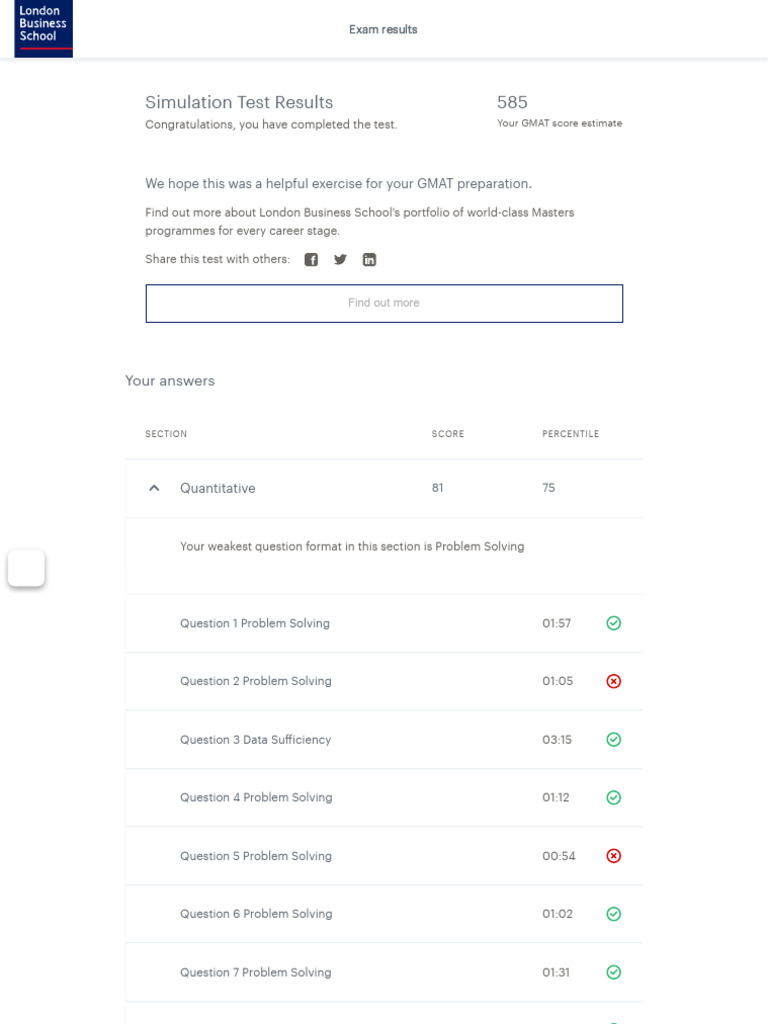Viewport: 768px width, 1024px height.
Task: Collapse the Quantitative section chevron
Action: tap(154, 488)
